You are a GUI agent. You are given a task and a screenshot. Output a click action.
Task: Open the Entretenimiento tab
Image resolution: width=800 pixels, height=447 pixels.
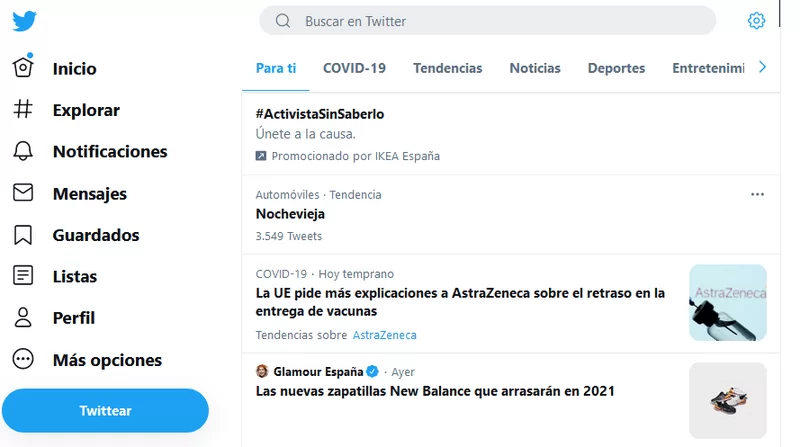click(708, 68)
